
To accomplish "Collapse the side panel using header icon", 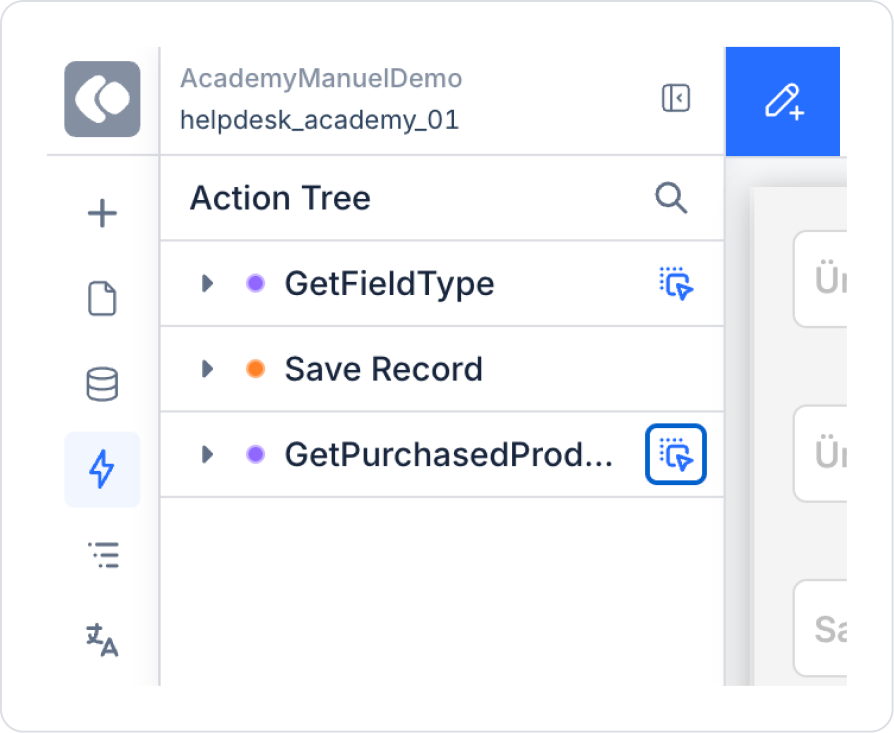I will [676, 98].
